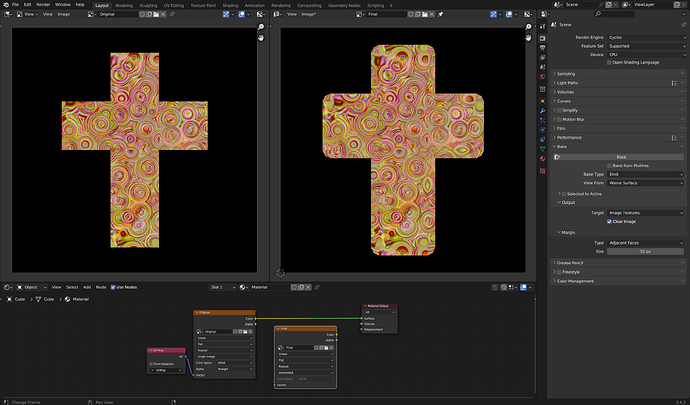Uncheck the Clear Image checkbox
The height and width of the screenshot is (405, 690).
pyautogui.click(x=609, y=221)
